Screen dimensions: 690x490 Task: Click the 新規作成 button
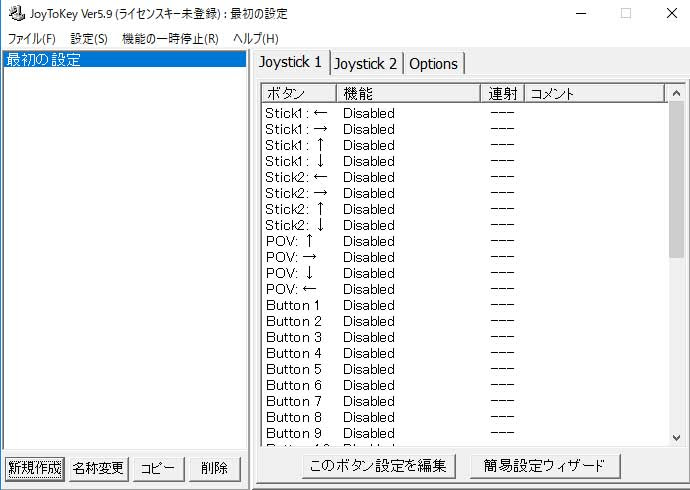coord(35,468)
